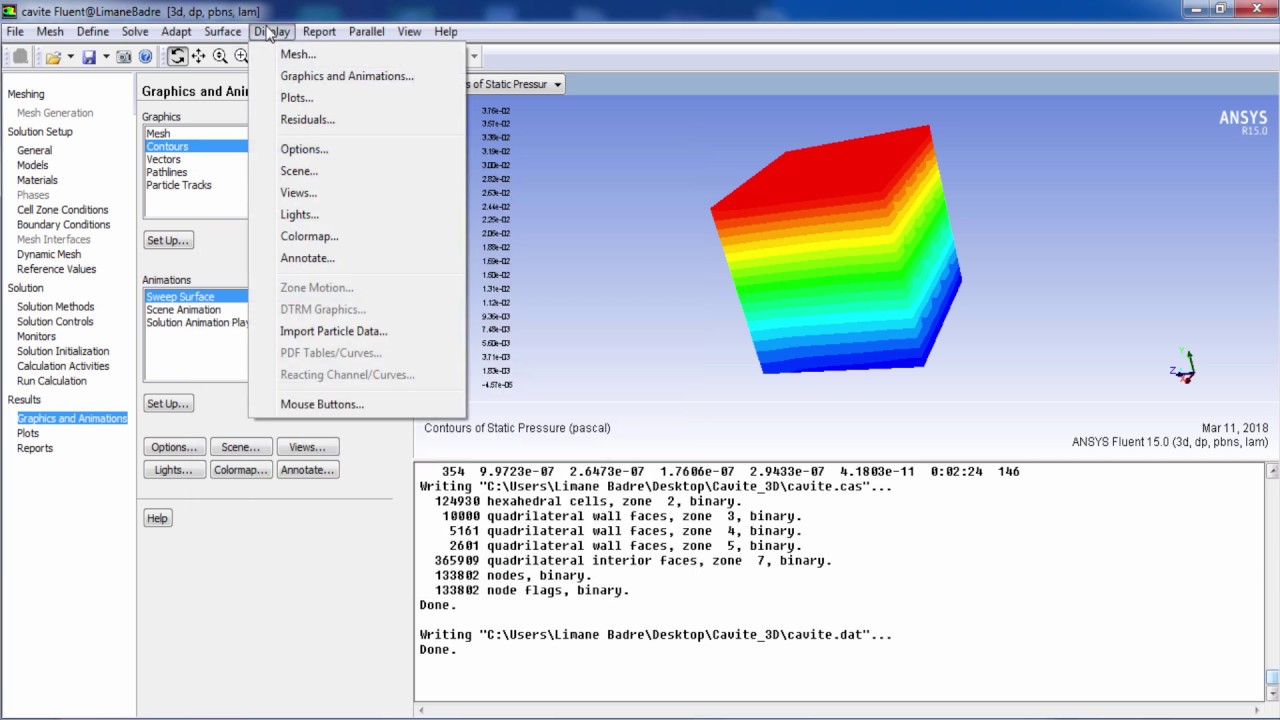Click the blue floppy disk save icon
Screen dimensions: 1280x720
89,57
